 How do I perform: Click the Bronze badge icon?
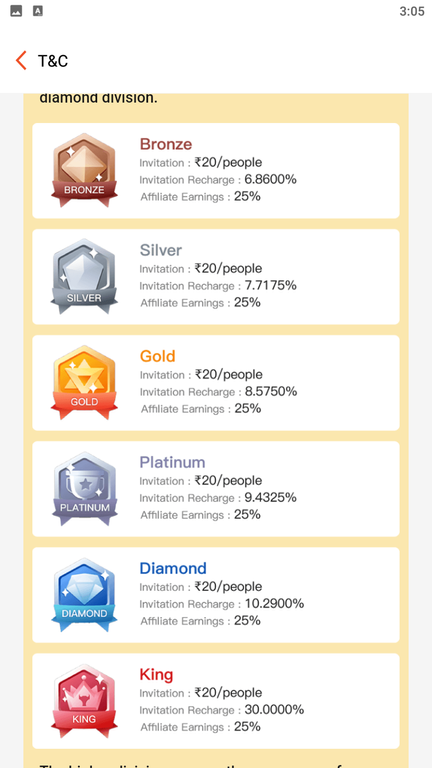(84, 170)
